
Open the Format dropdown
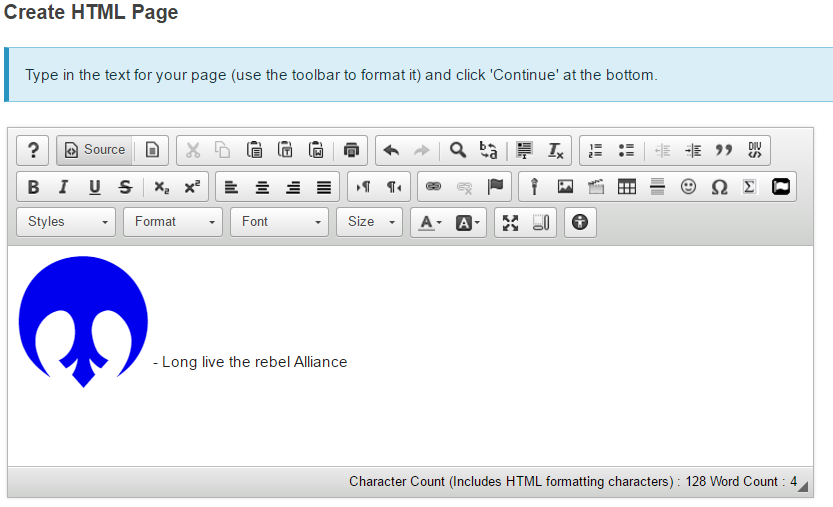coord(172,222)
